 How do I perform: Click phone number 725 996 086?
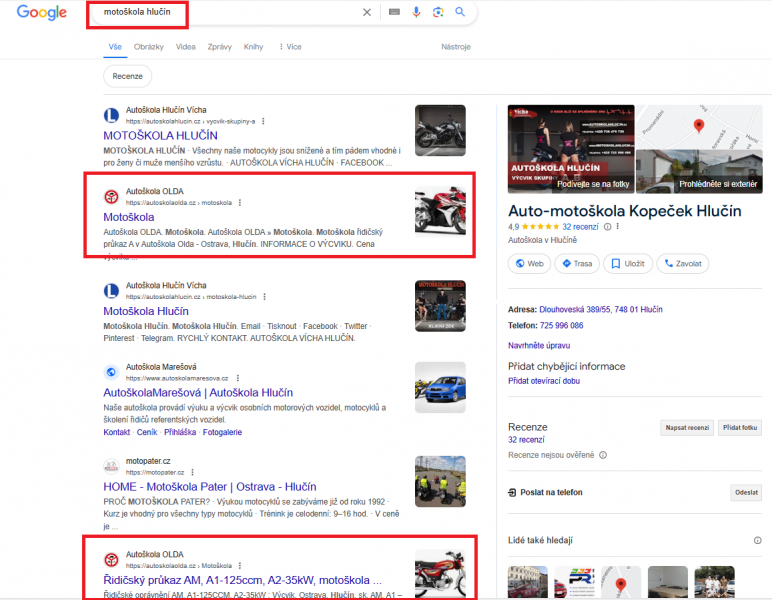pyautogui.click(x=561, y=325)
